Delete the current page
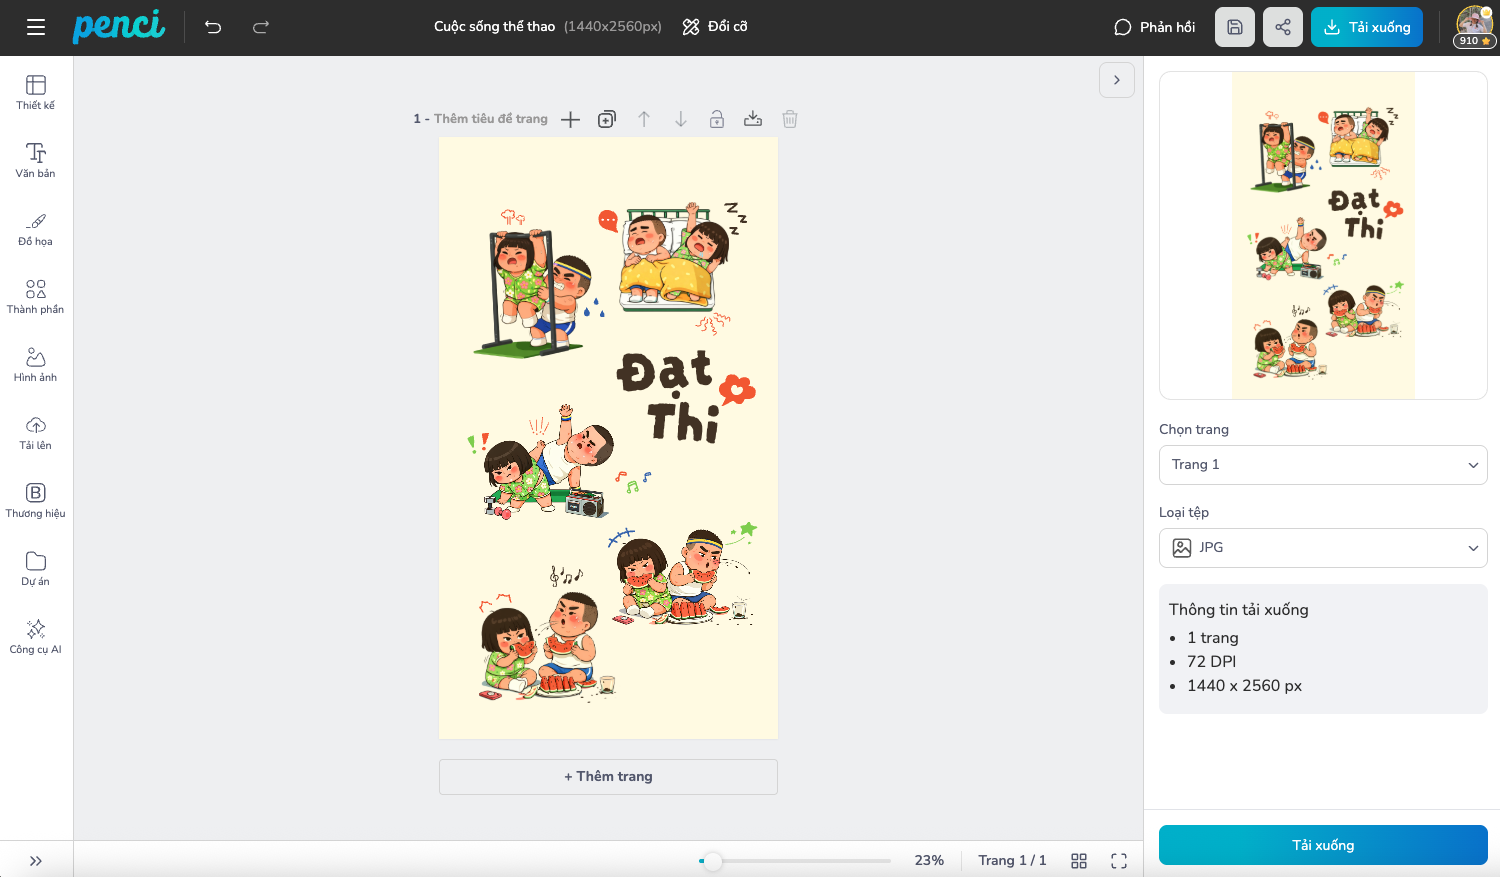Image resolution: width=1500 pixels, height=877 pixels. 789,119
